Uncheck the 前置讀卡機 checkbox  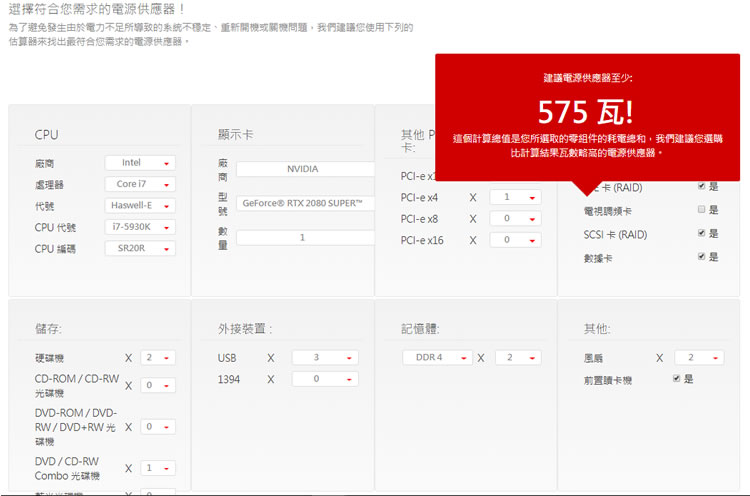click(677, 379)
